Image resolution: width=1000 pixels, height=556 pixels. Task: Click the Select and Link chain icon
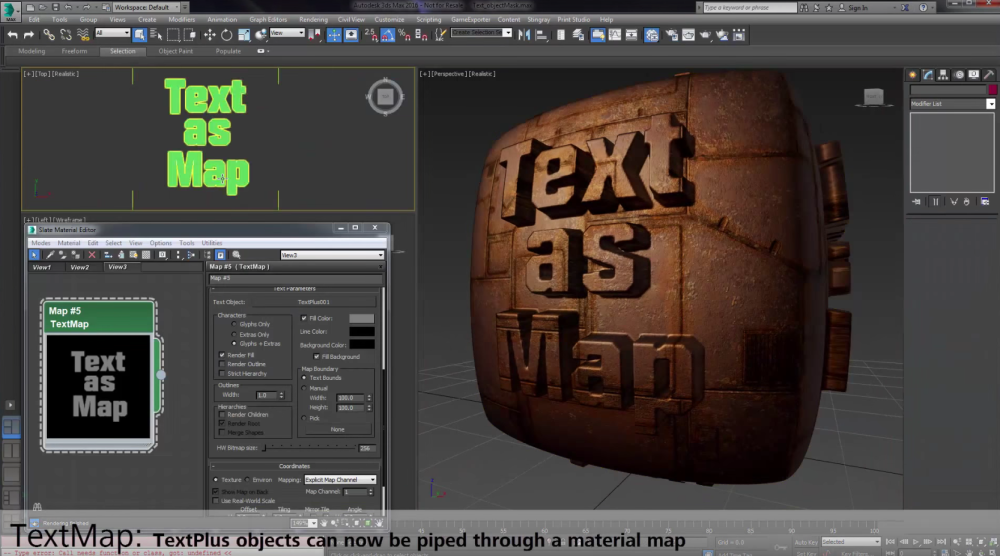pyautogui.click(x=47, y=34)
